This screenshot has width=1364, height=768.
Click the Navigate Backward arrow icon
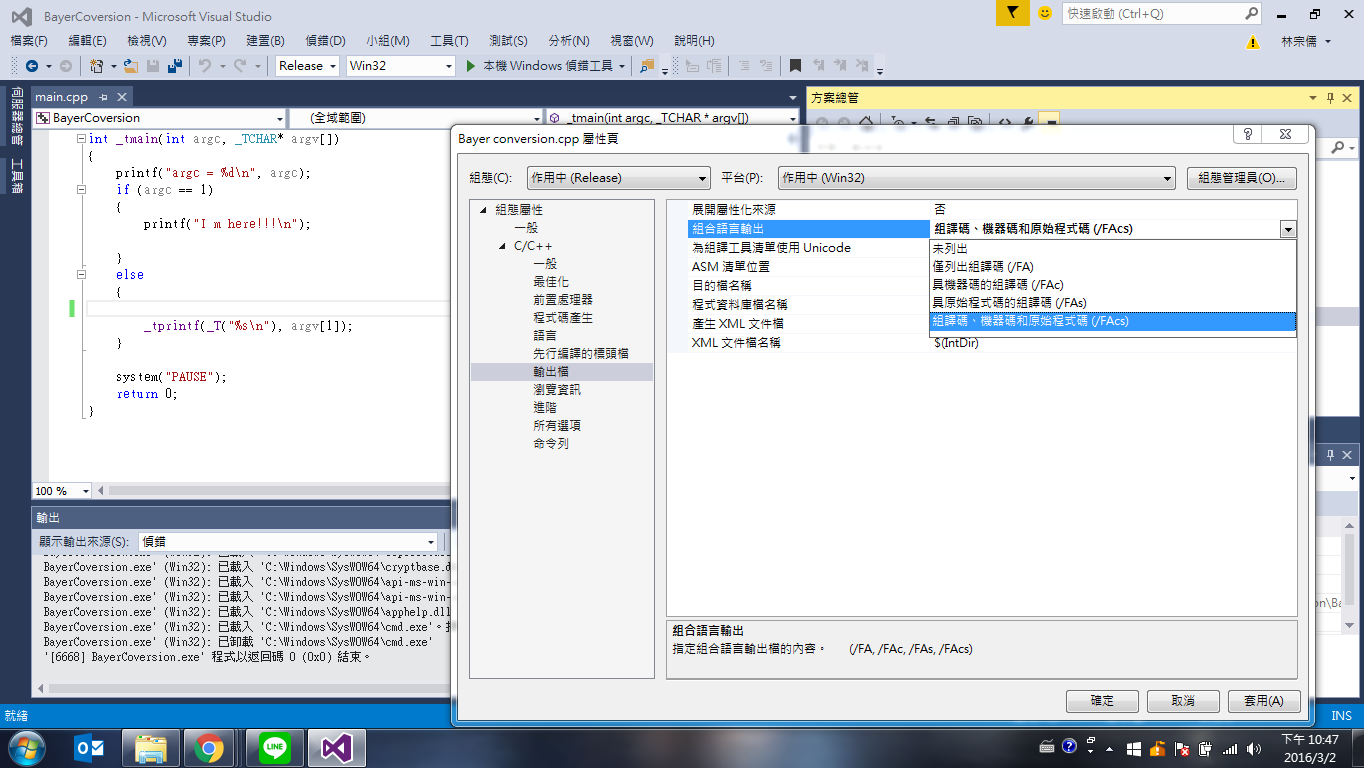coord(31,66)
